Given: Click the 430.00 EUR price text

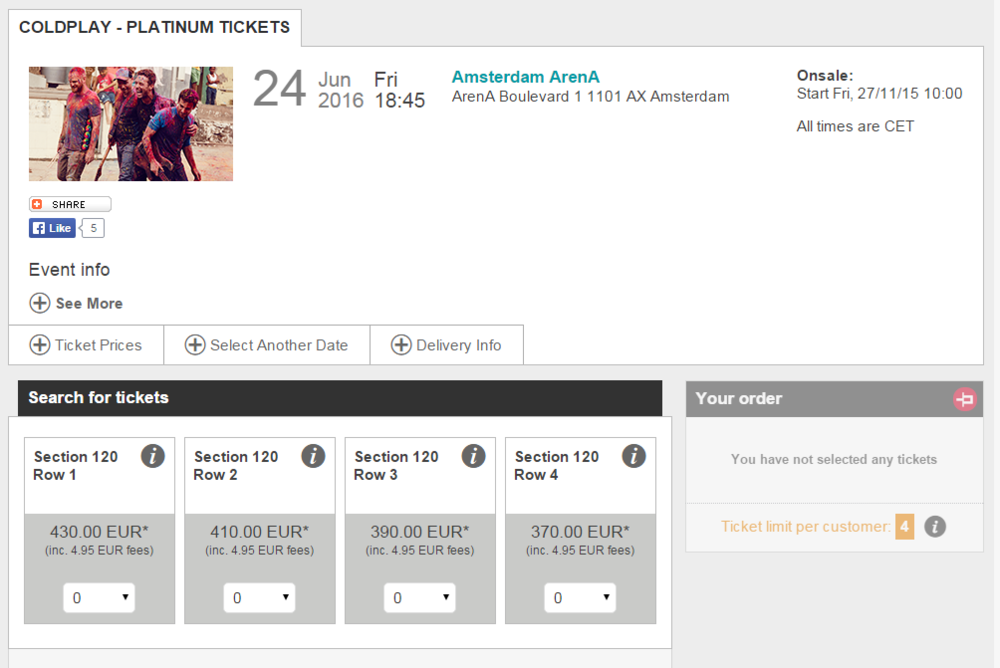Looking at the screenshot, I should pyautogui.click(x=99, y=532).
